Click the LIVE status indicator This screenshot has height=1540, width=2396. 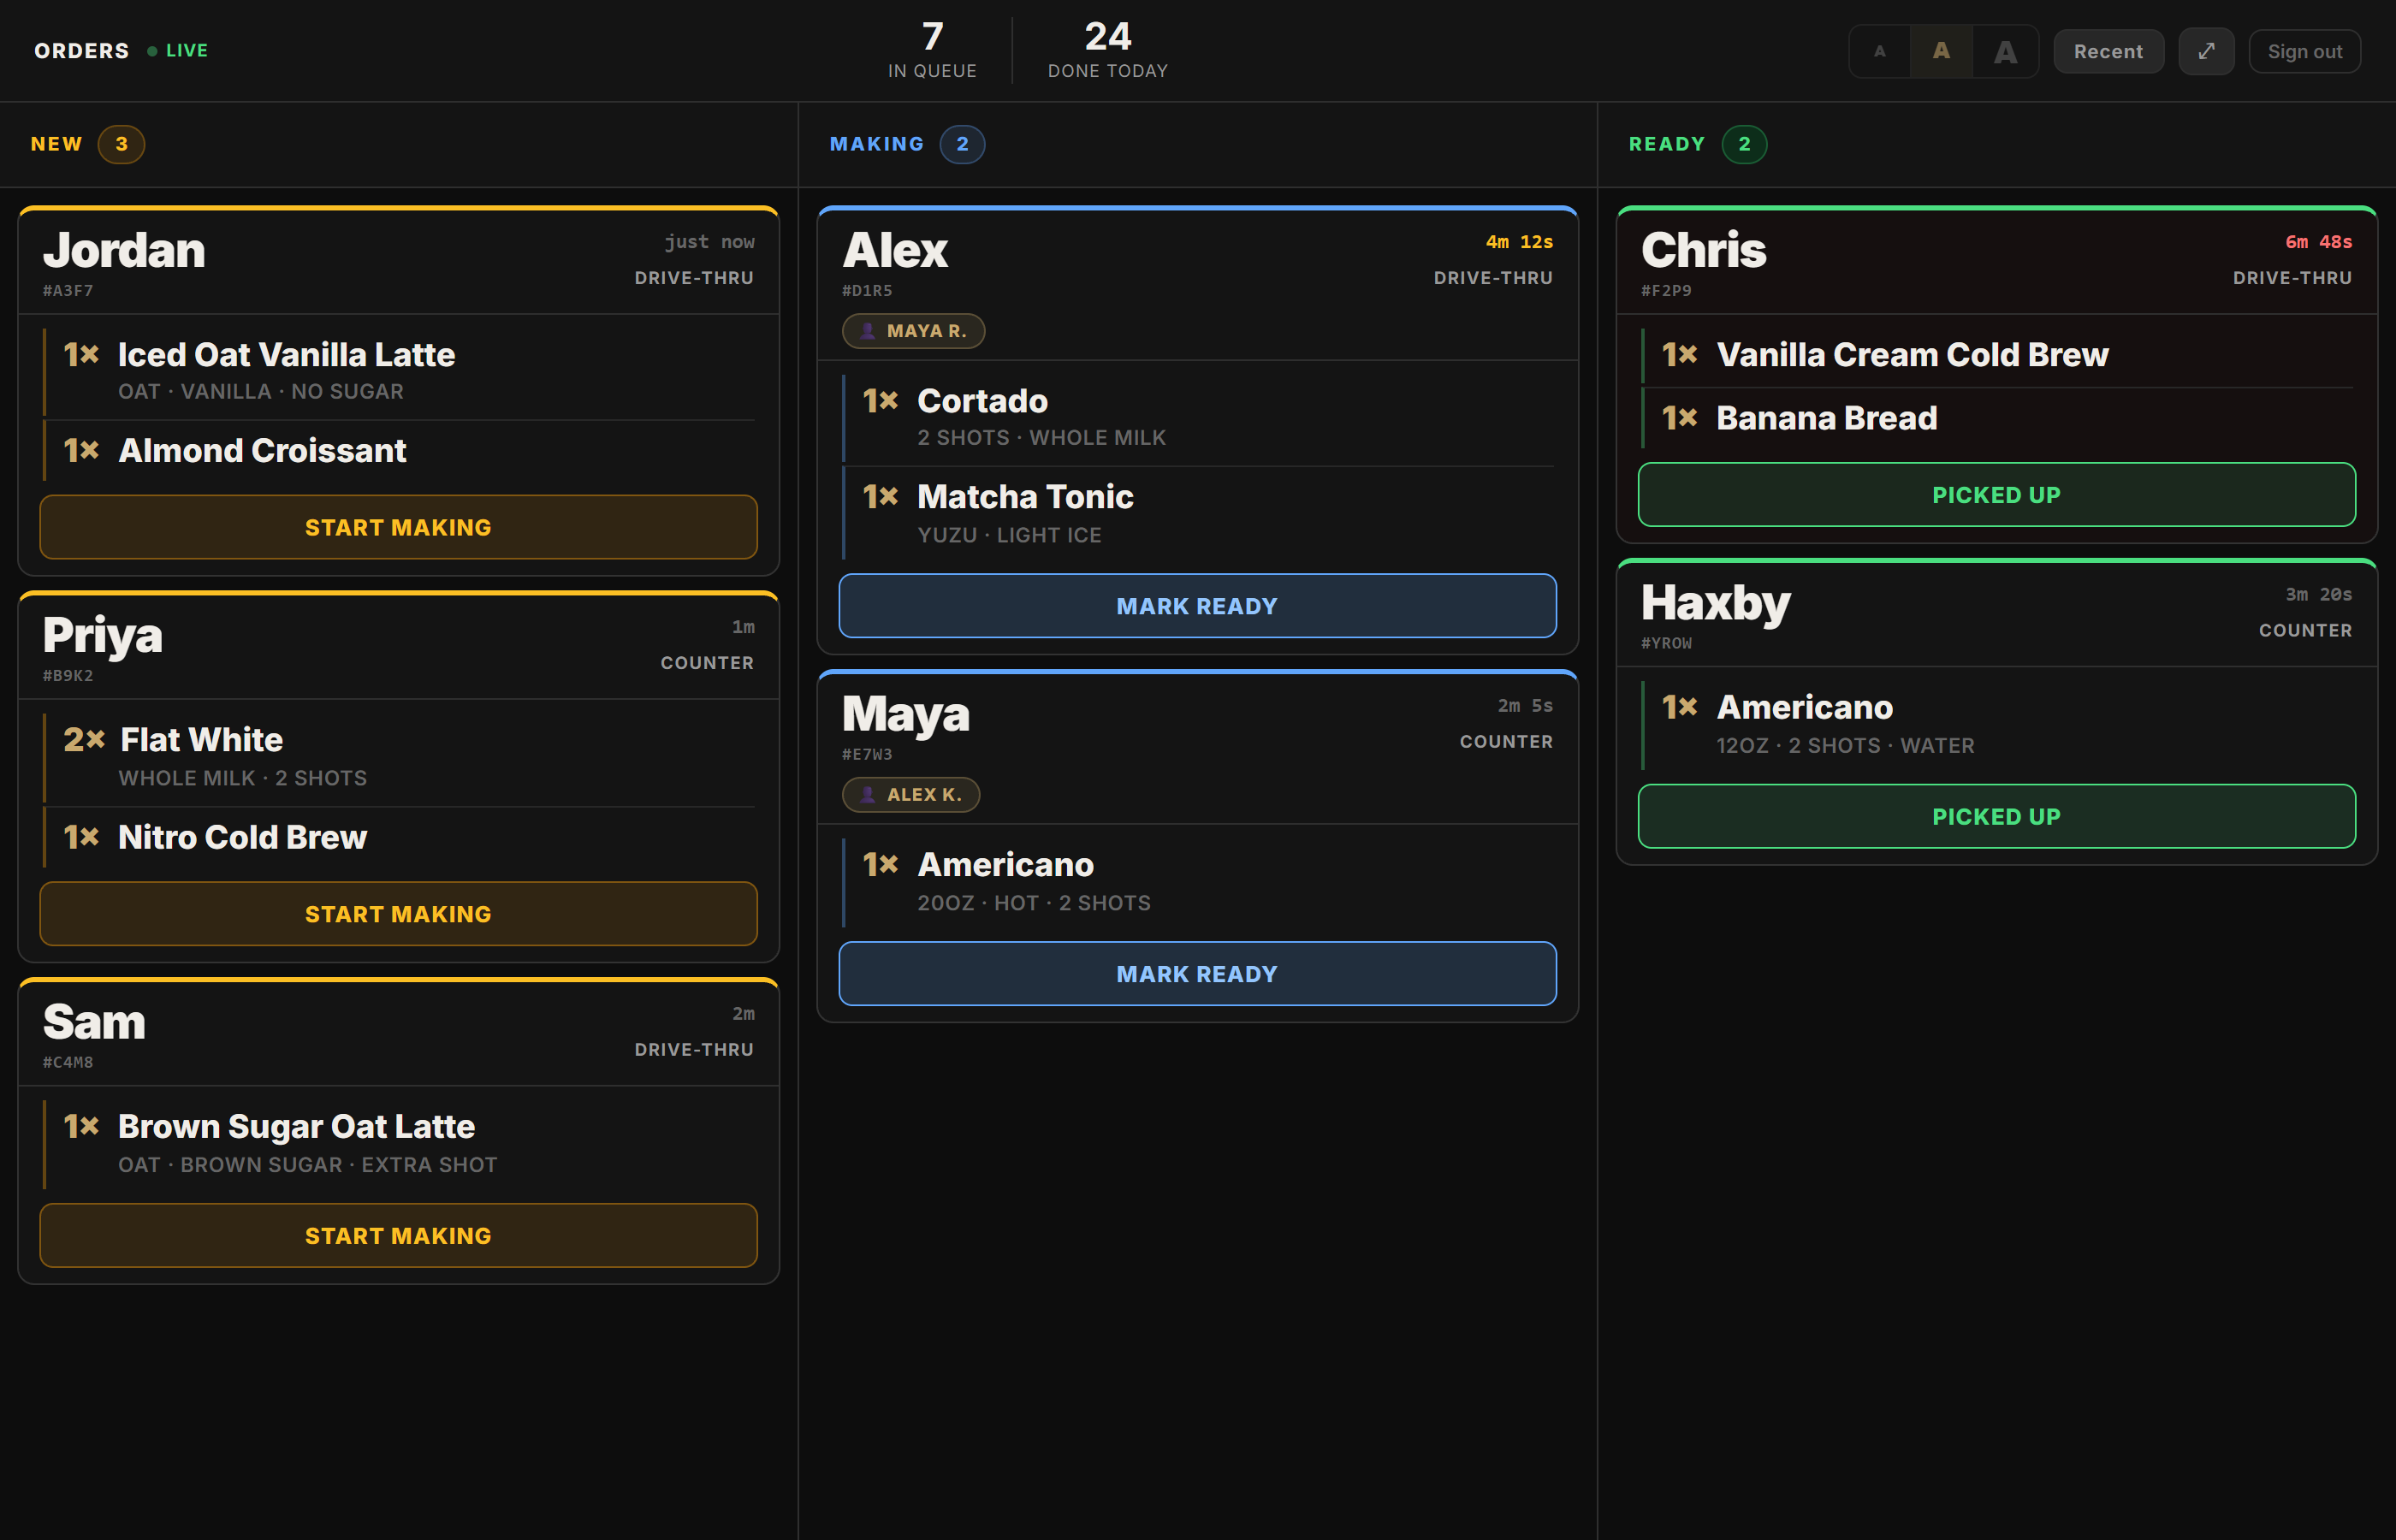178,50
